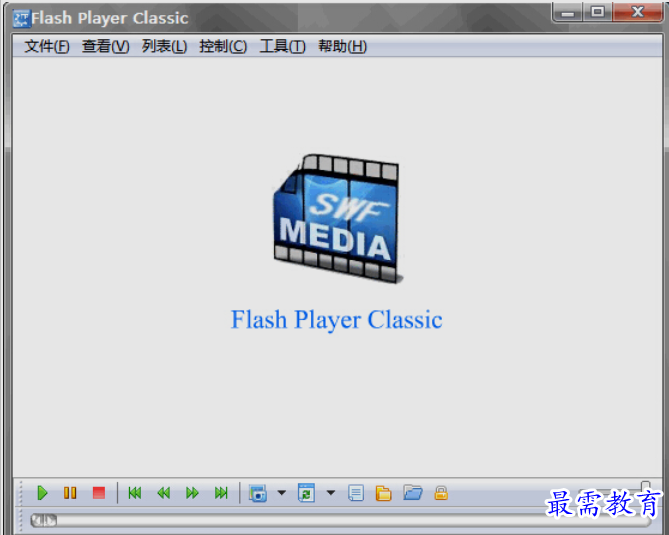Open the 控制(C) menu
Screen dimensions: 669x535
pos(223,46)
